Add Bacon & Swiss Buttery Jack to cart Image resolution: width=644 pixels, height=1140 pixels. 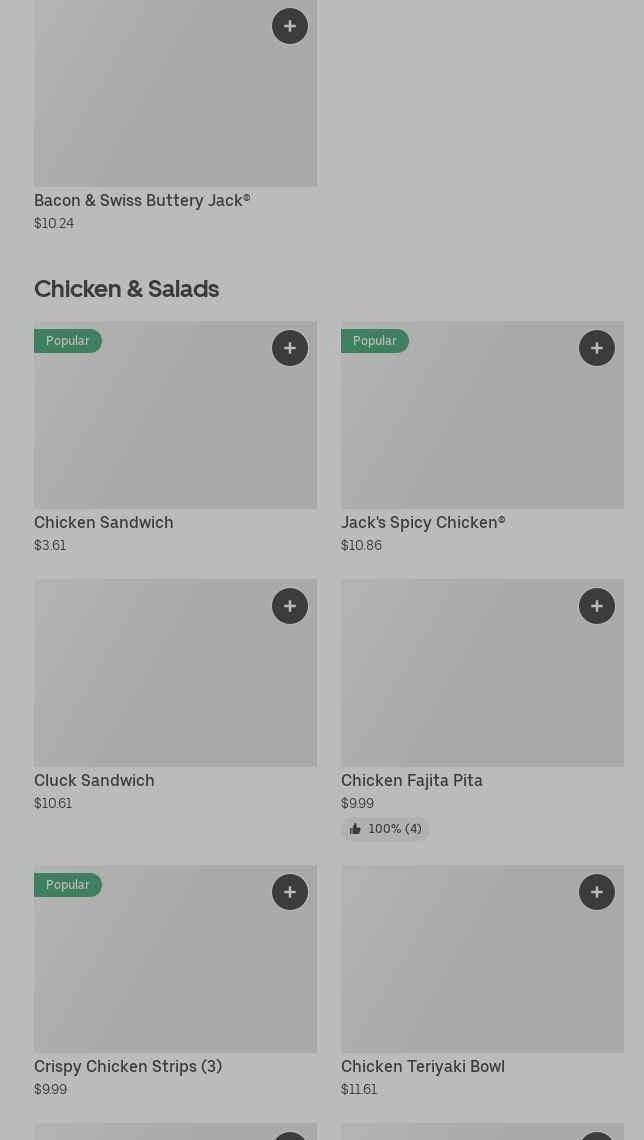click(290, 26)
